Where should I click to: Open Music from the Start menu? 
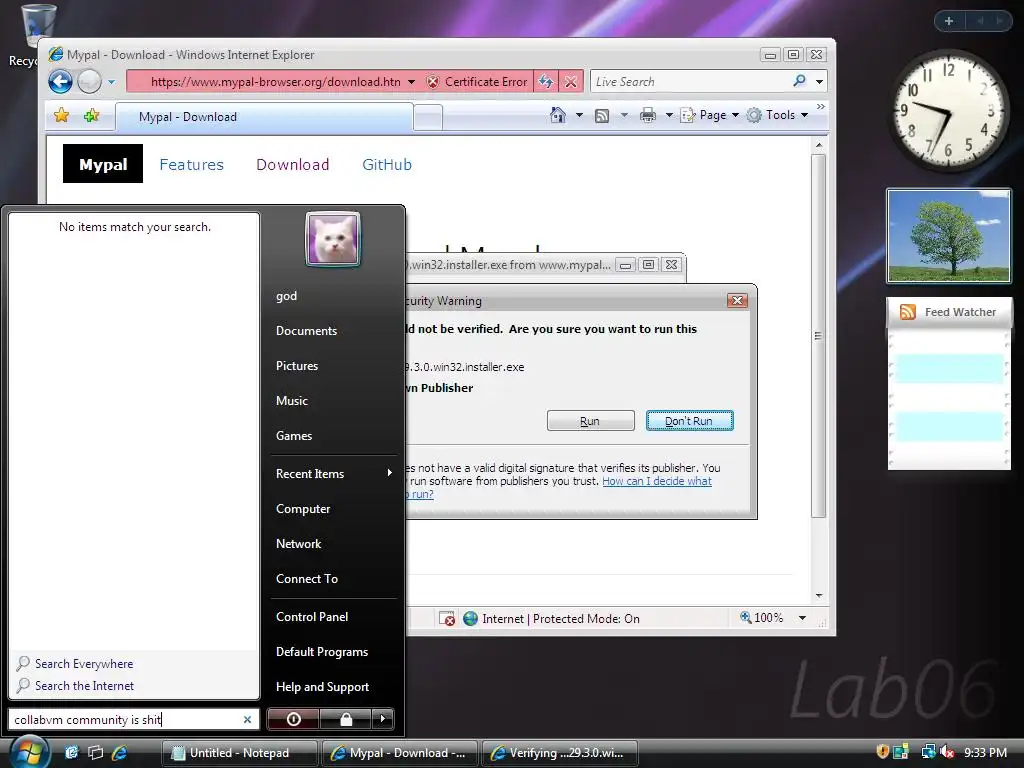click(x=291, y=401)
